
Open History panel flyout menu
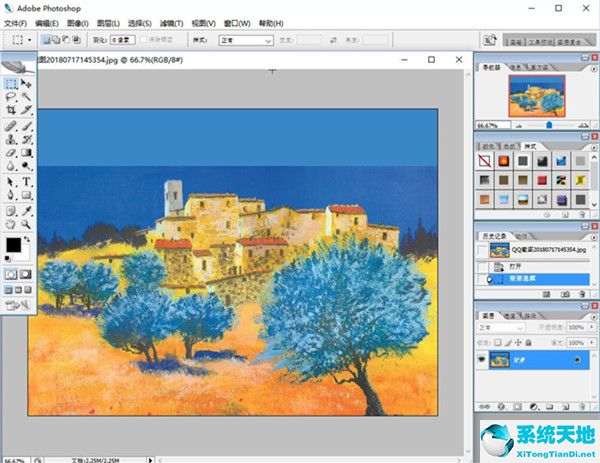pos(594,237)
